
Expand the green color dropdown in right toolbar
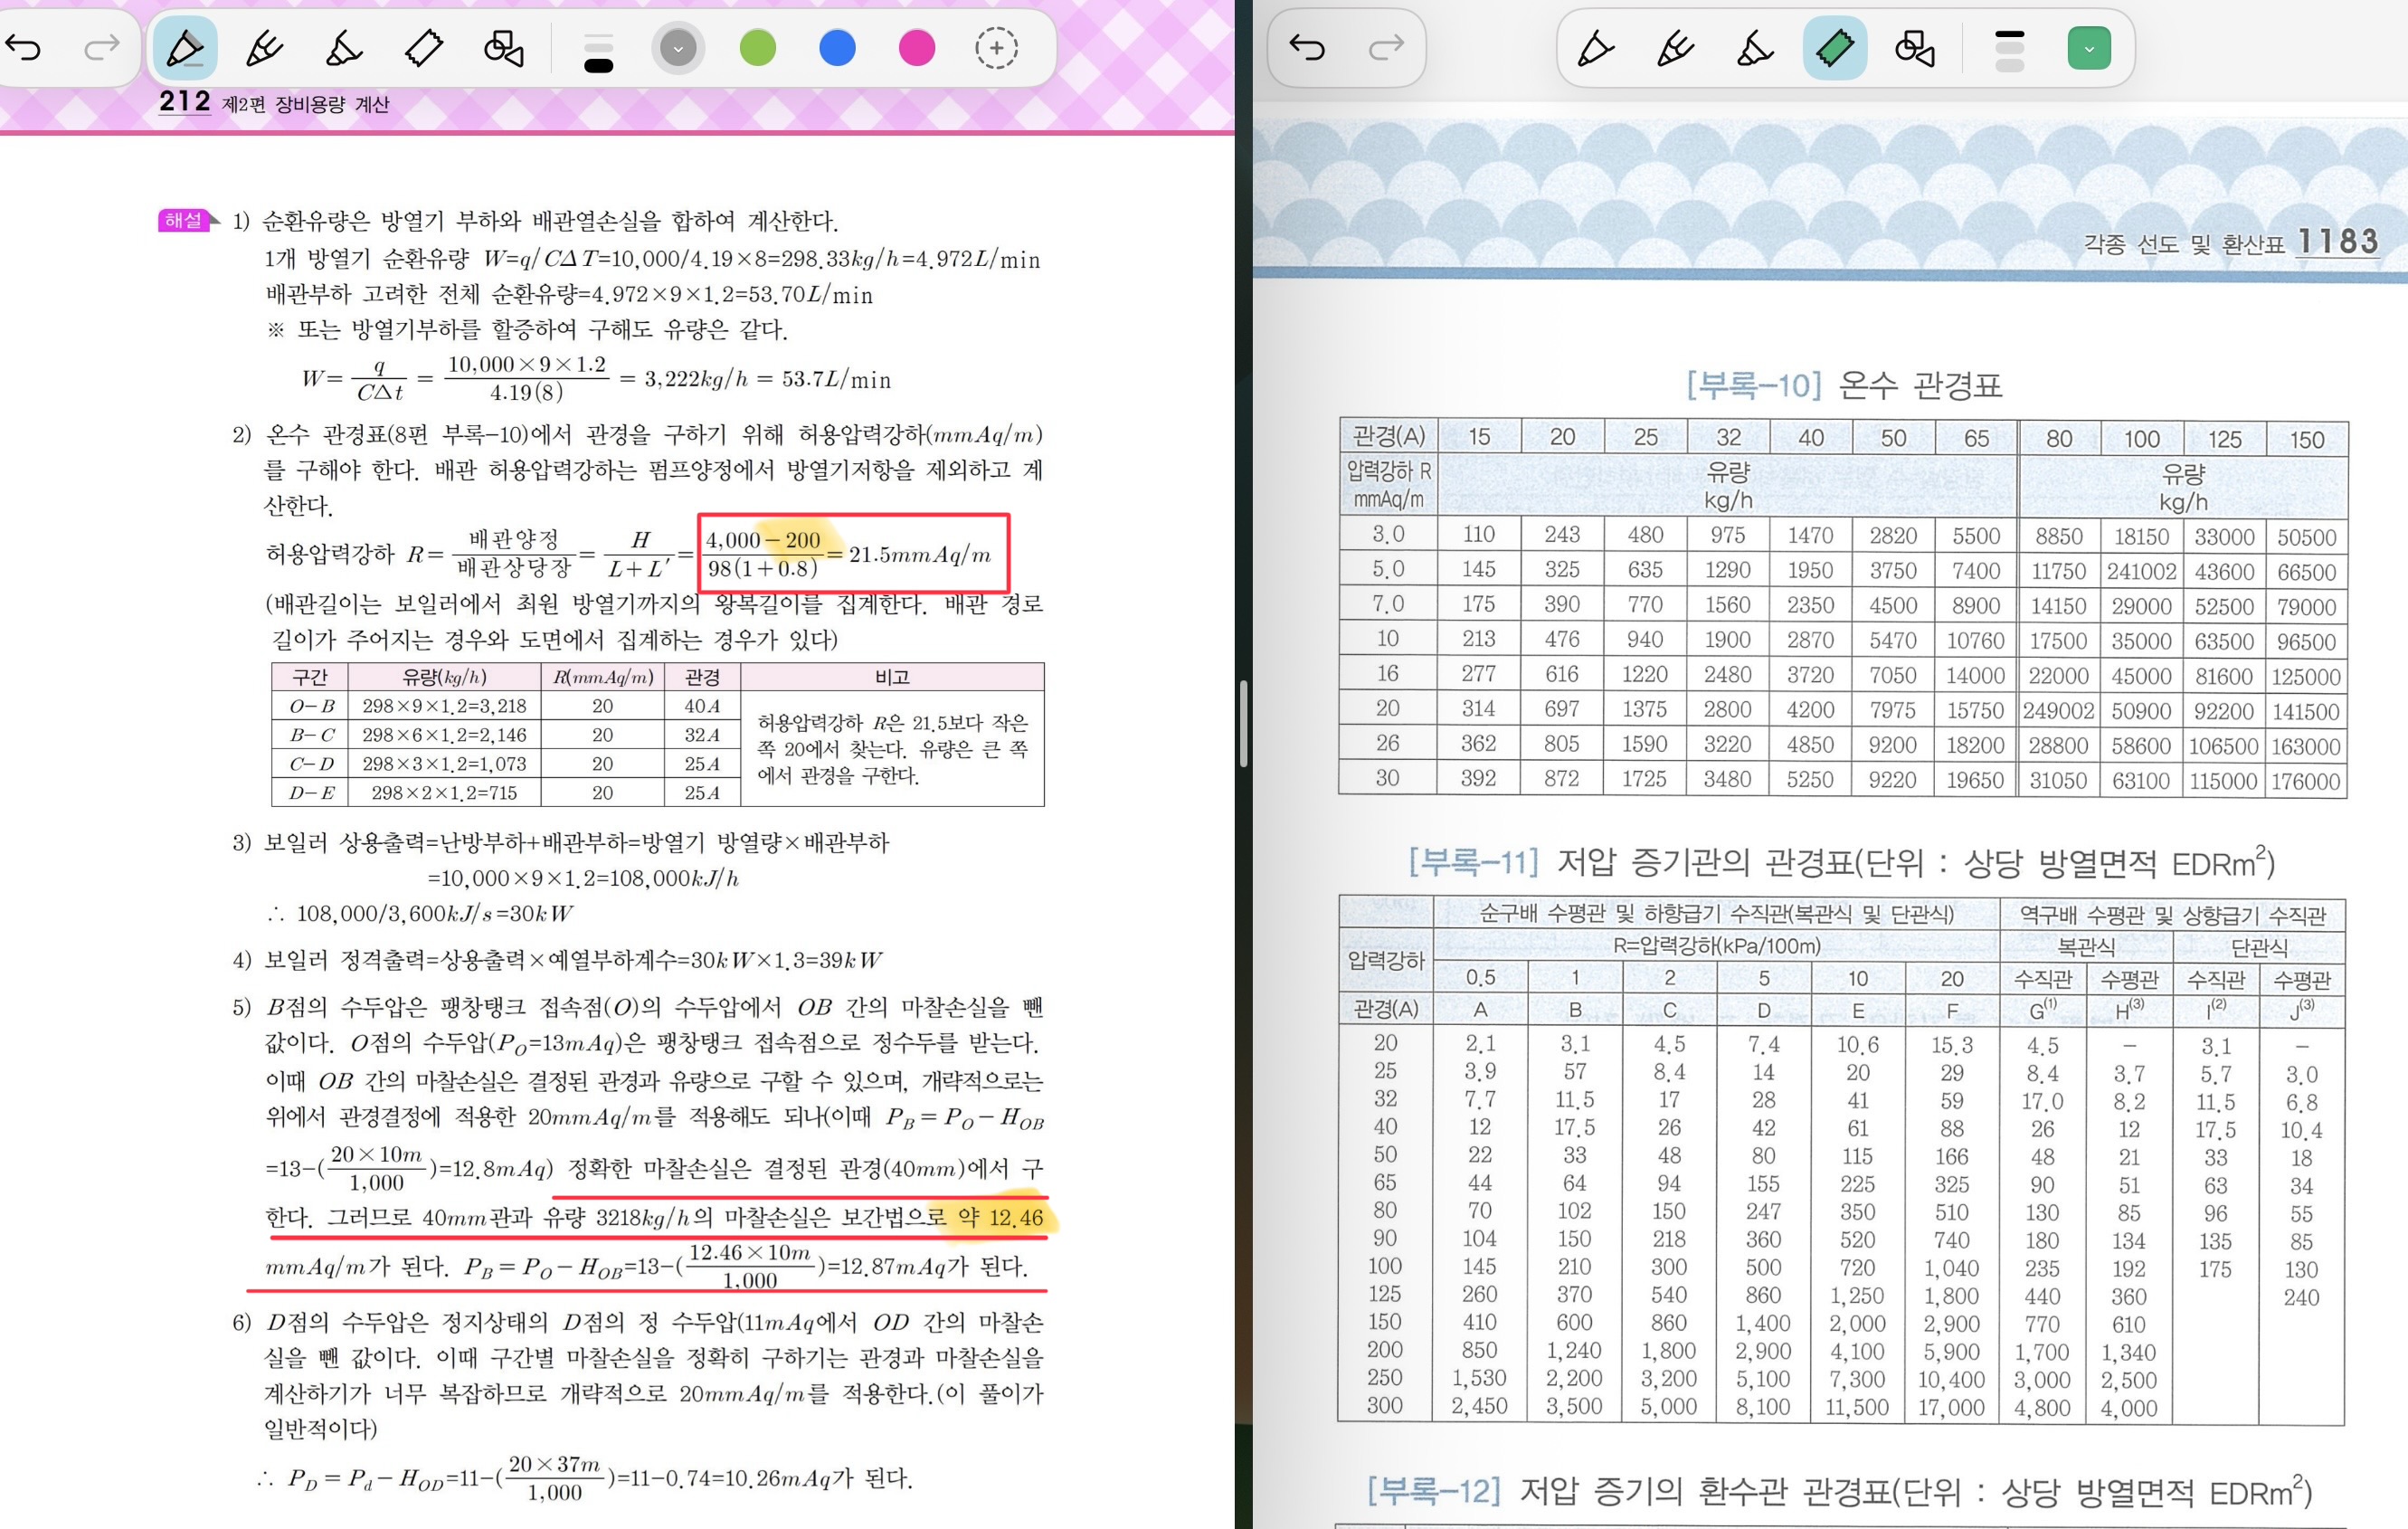2089,48
